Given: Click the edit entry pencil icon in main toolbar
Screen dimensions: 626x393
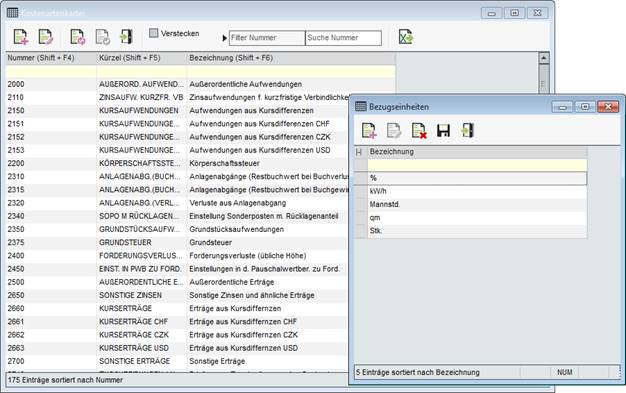Looking at the screenshot, I should 46,37.
